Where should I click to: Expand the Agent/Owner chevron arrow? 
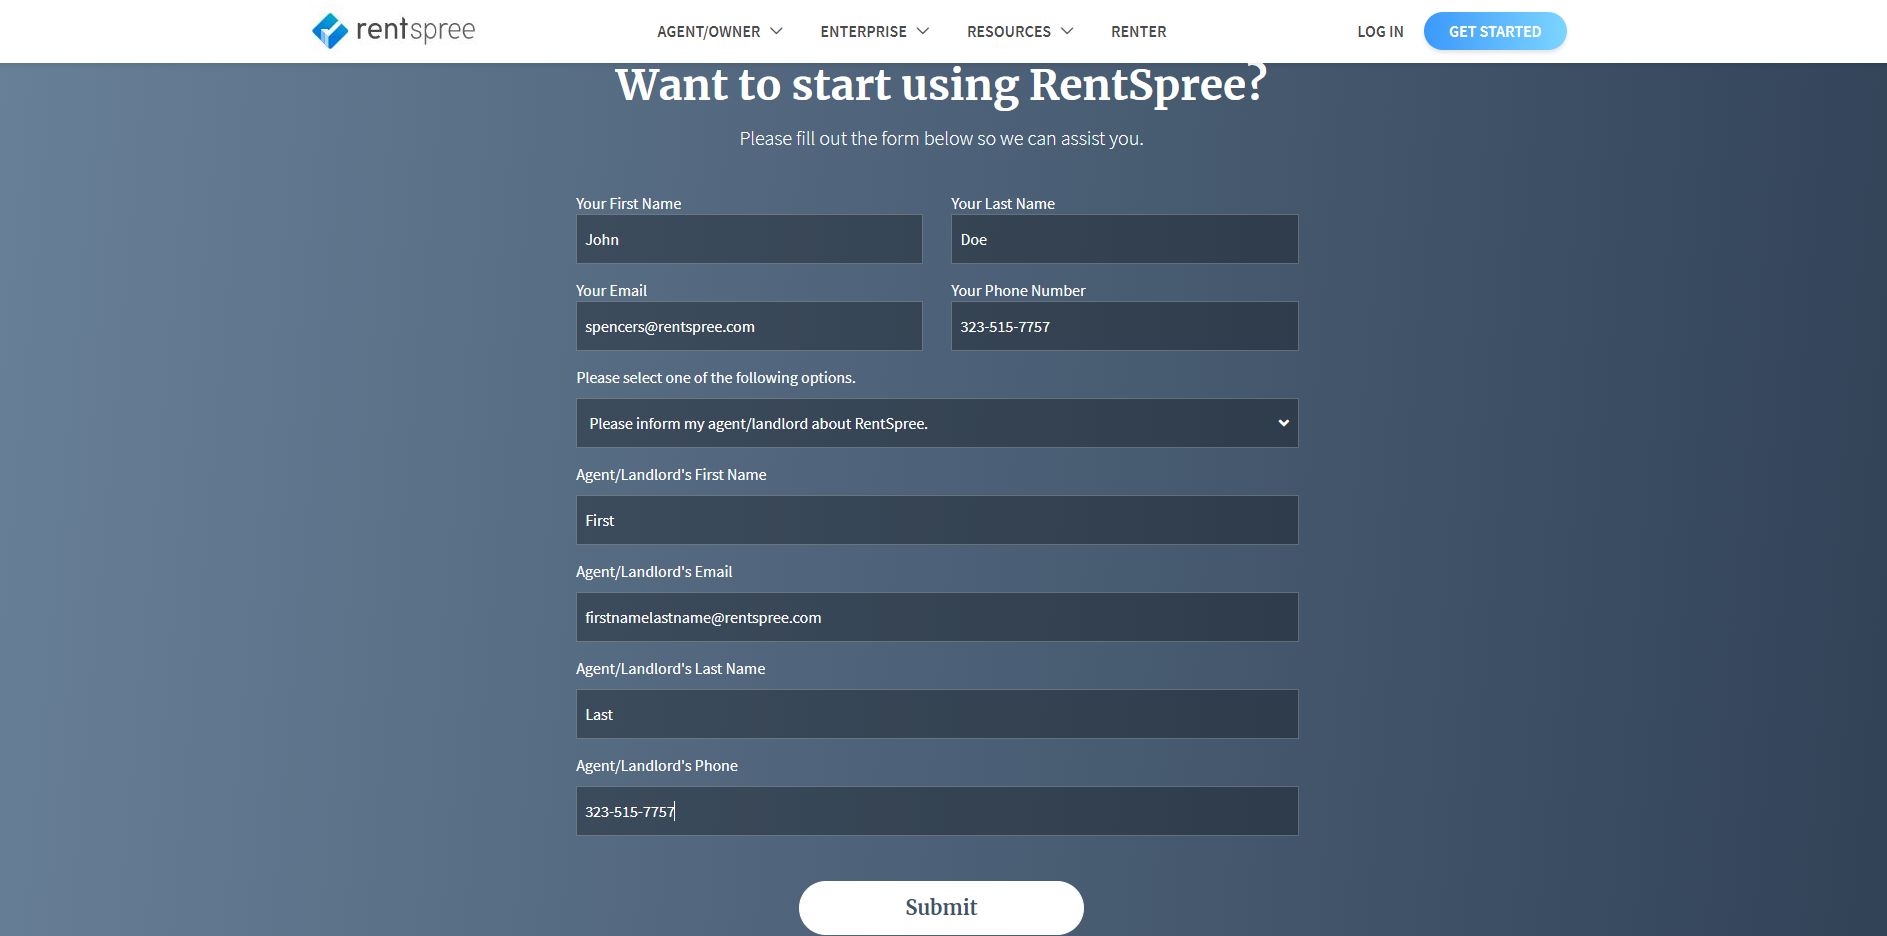(x=776, y=31)
